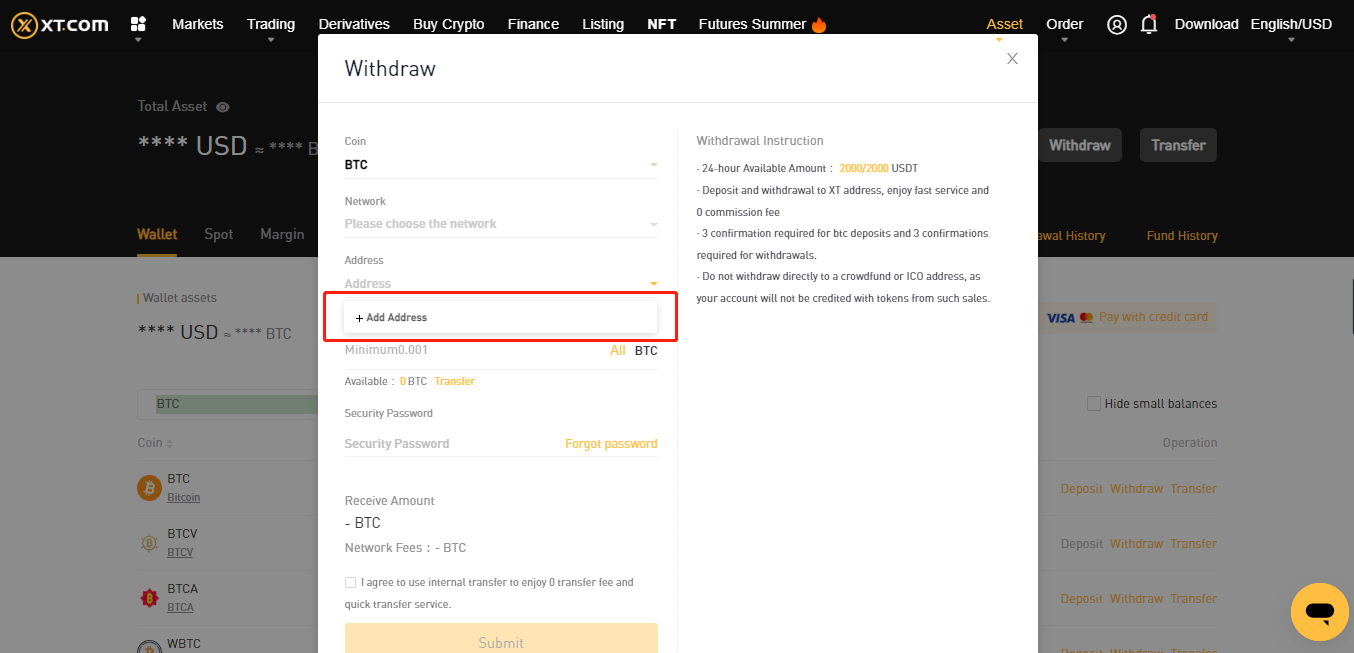Open the Markets menu
Screen dimensions: 1354x653
(x=197, y=24)
